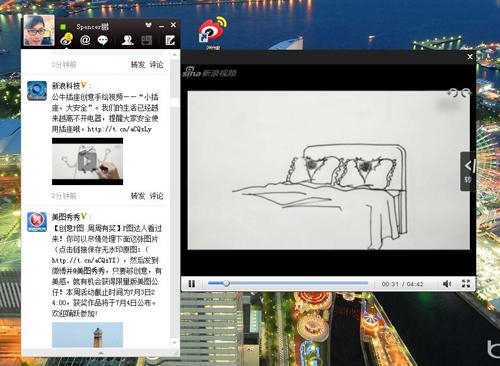
Task: Click the video progress slider handle
Action: click(226, 283)
